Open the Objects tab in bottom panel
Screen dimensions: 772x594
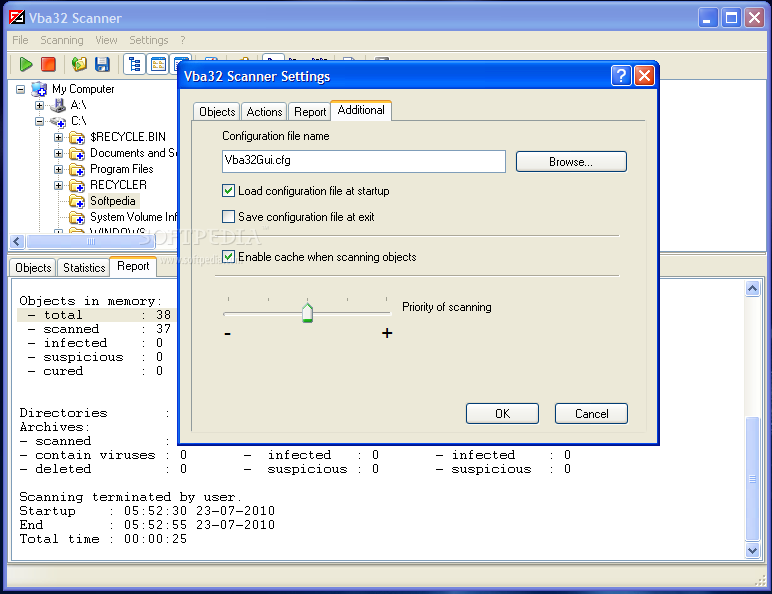coord(33,268)
